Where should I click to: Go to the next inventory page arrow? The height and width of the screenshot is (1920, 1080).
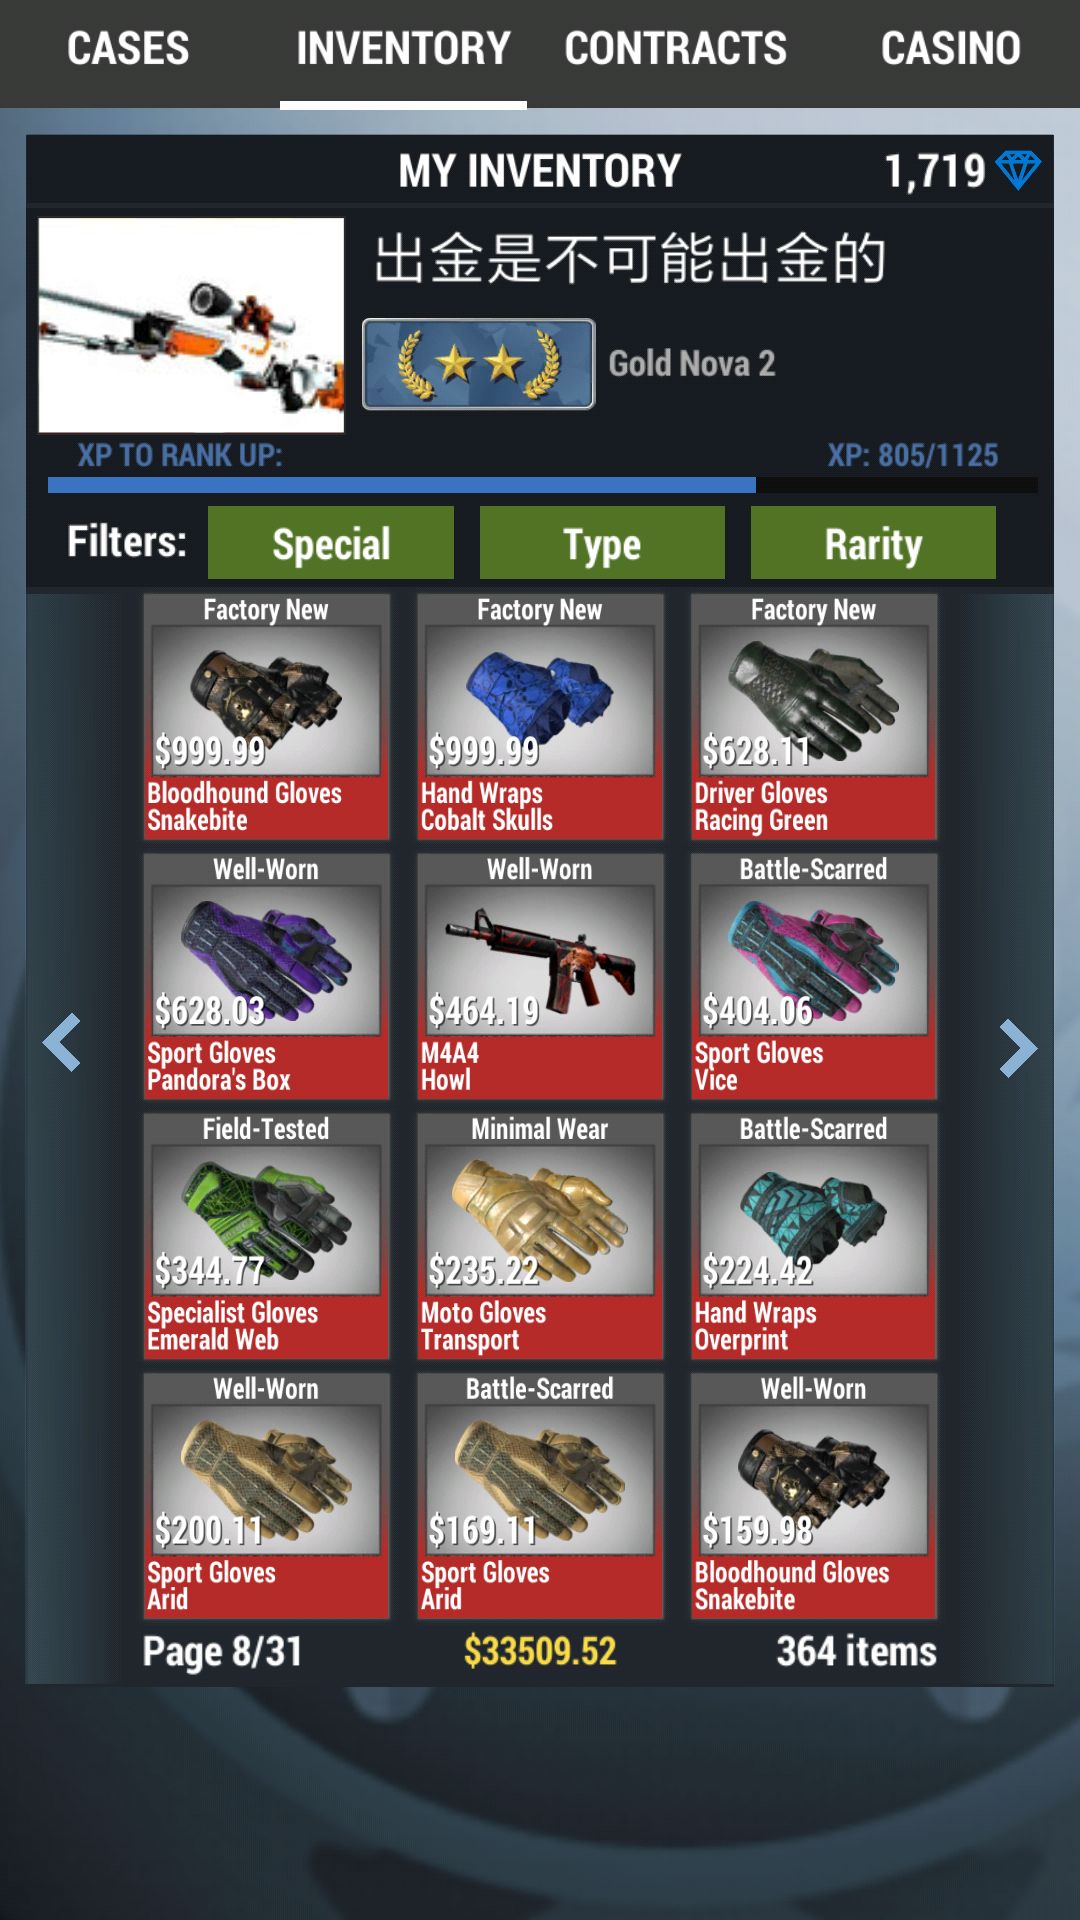[x=1018, y=1048]
